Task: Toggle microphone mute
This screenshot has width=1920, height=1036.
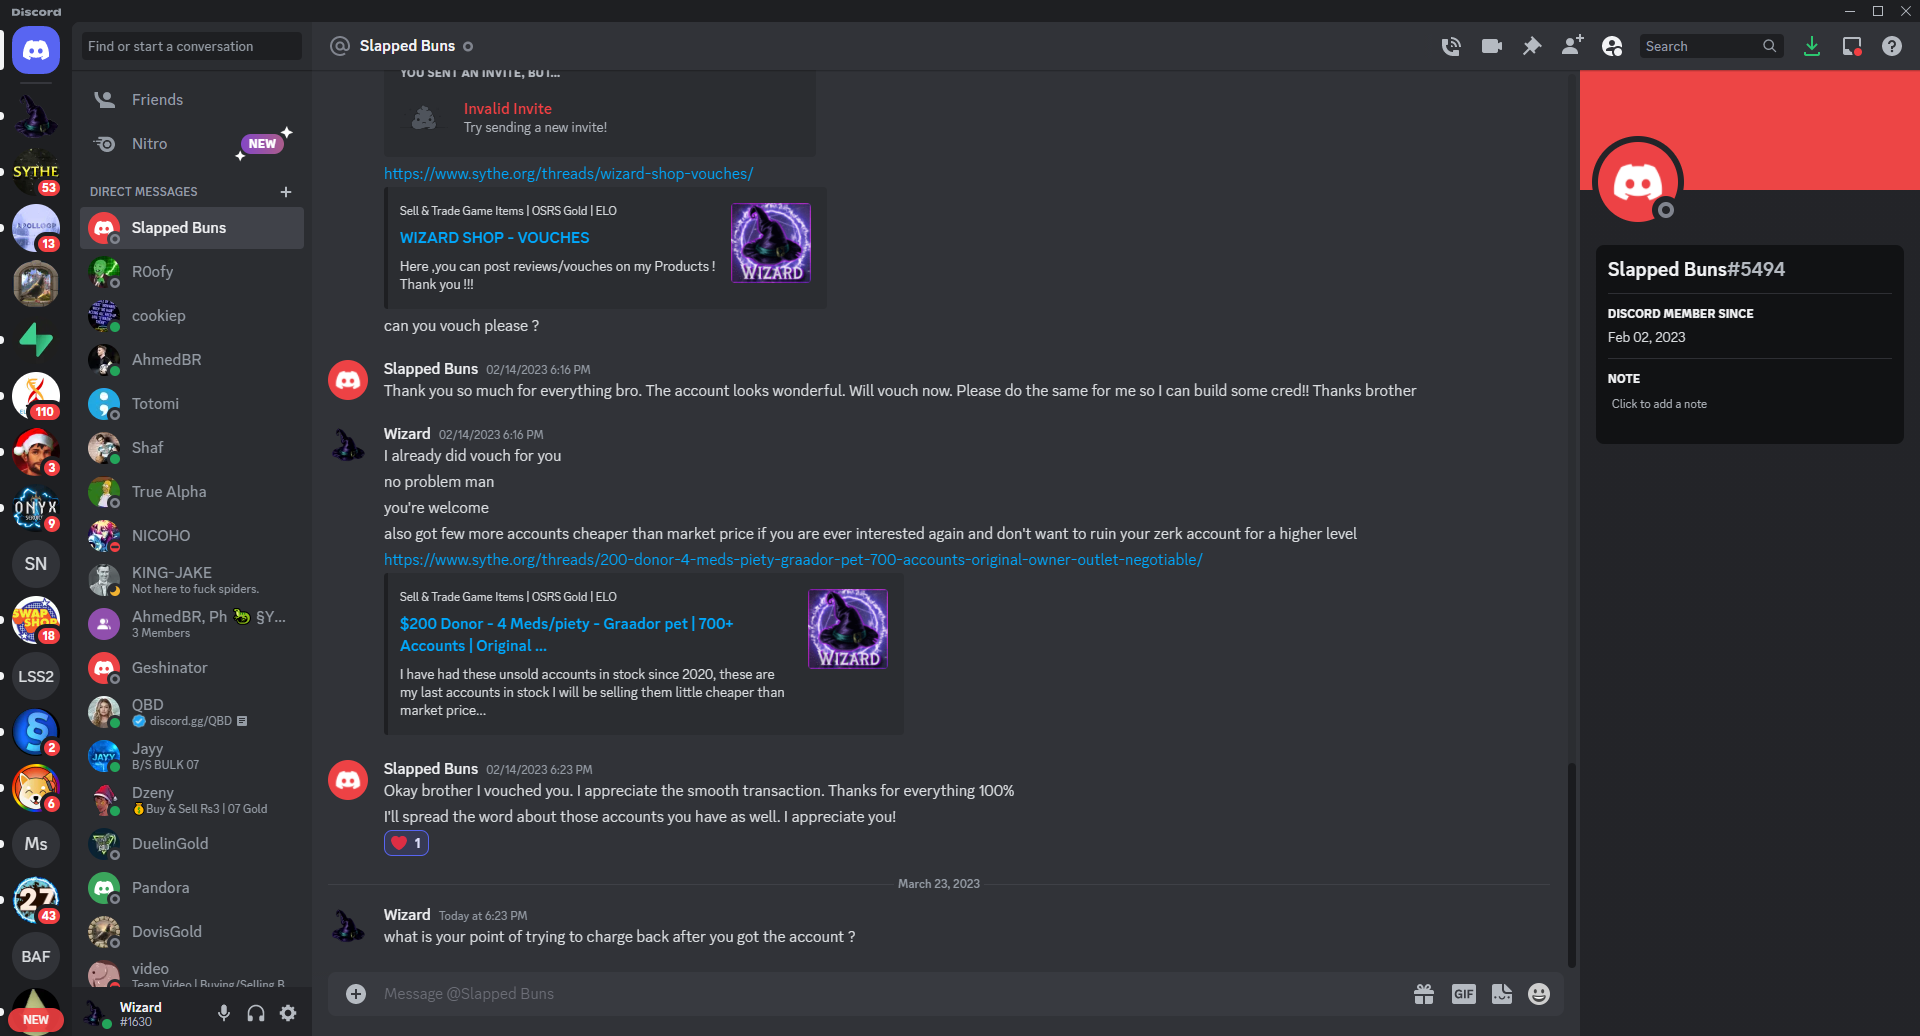Action: tap(224, 1013)
